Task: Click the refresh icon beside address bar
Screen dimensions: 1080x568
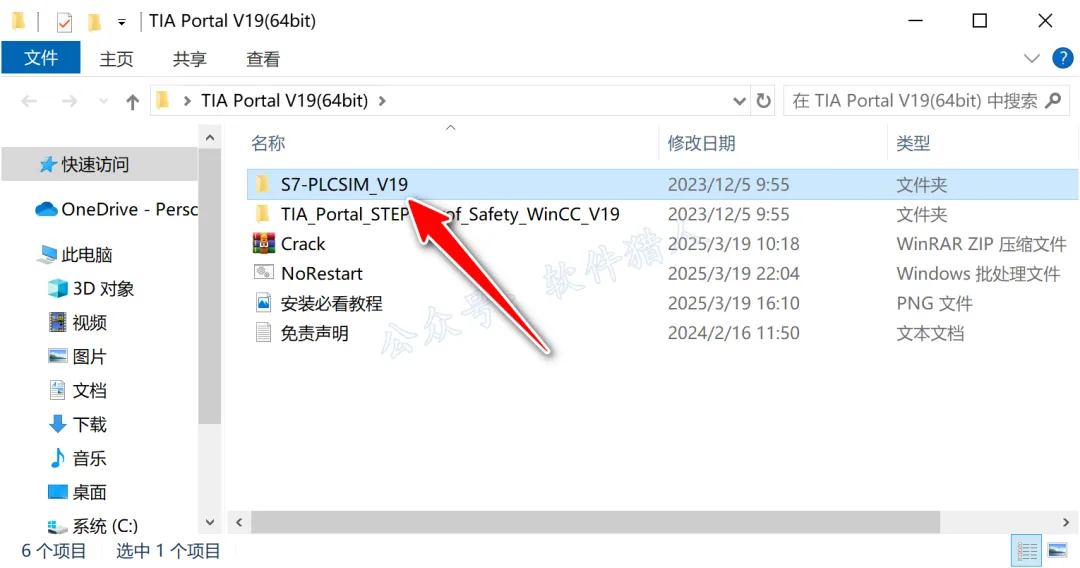Action: [x=763, y=101]
